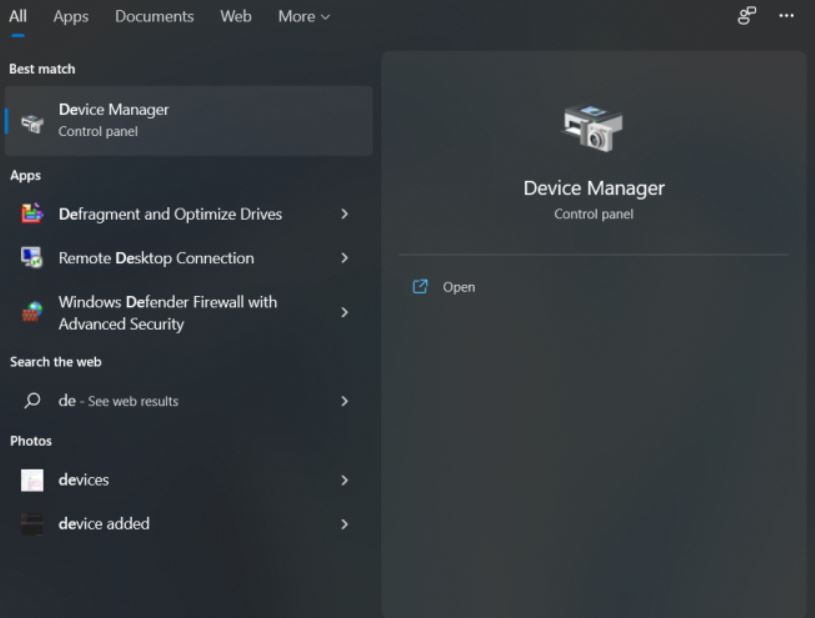Click the Open external link icon
This screenshot has width=815, height=618.
click(x=420, y=287)
